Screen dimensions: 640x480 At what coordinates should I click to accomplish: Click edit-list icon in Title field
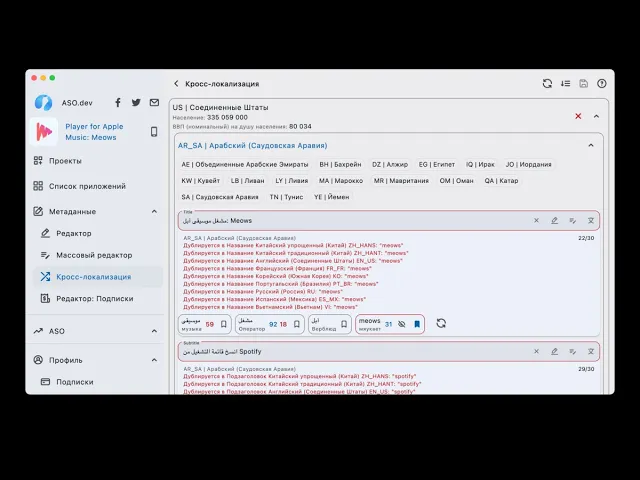(x=573, y=220)
